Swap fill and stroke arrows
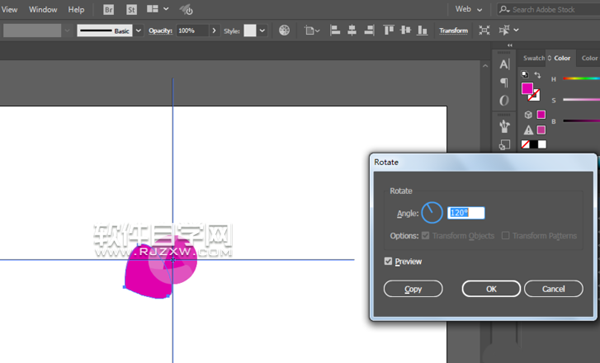600x363 pixels. (x=538, y=75)
